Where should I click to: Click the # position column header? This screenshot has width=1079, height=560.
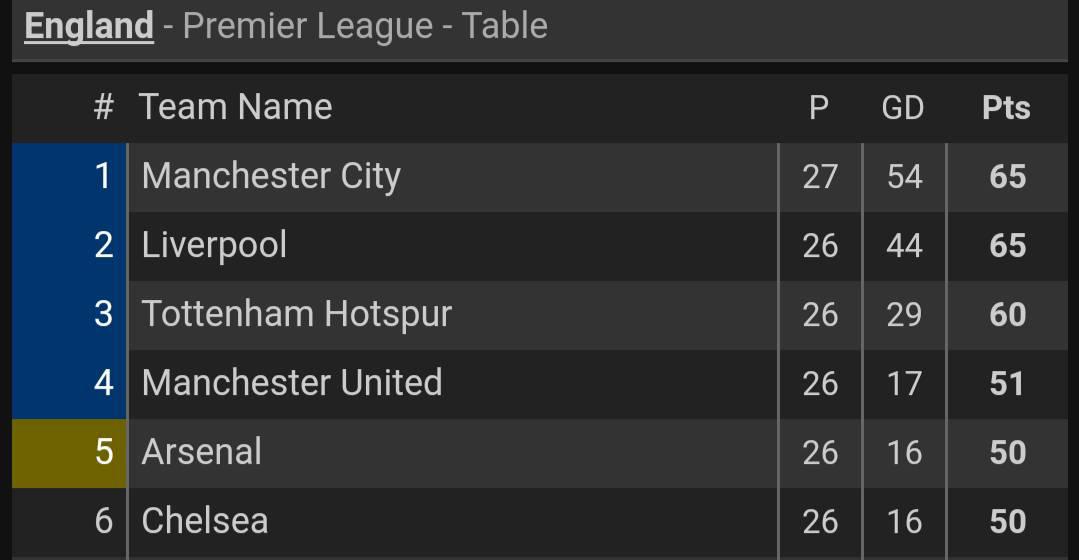coord(103,107)
